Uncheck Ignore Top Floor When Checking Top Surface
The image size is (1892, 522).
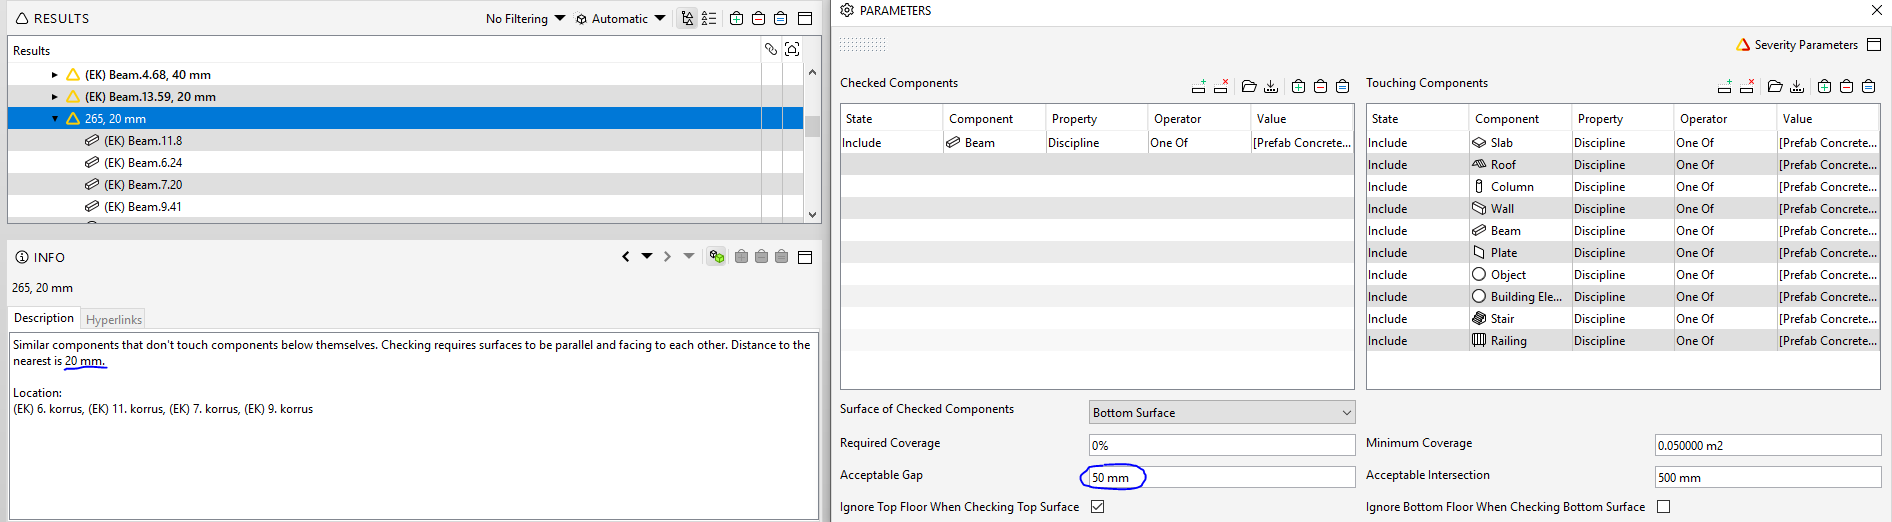[1097, 506]
